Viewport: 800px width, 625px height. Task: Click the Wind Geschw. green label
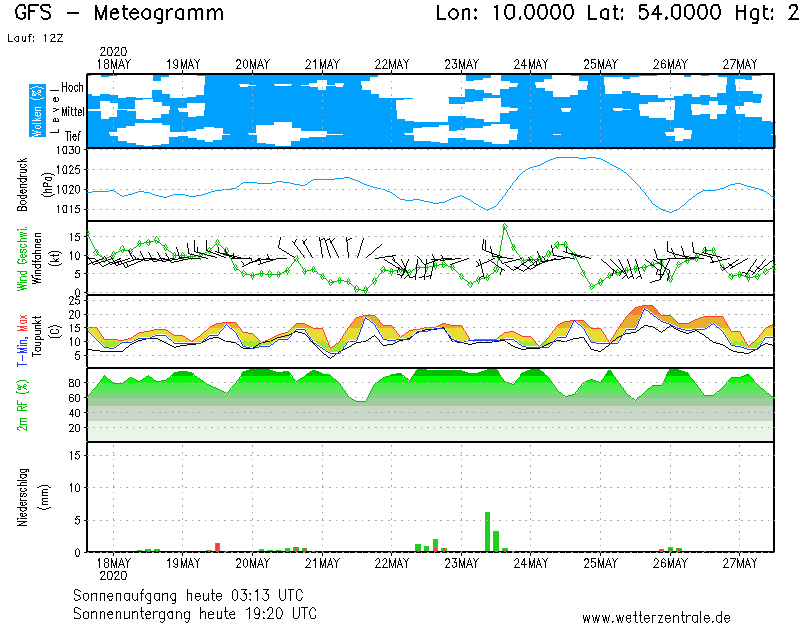pyautogui.click(x=22, y=259)
